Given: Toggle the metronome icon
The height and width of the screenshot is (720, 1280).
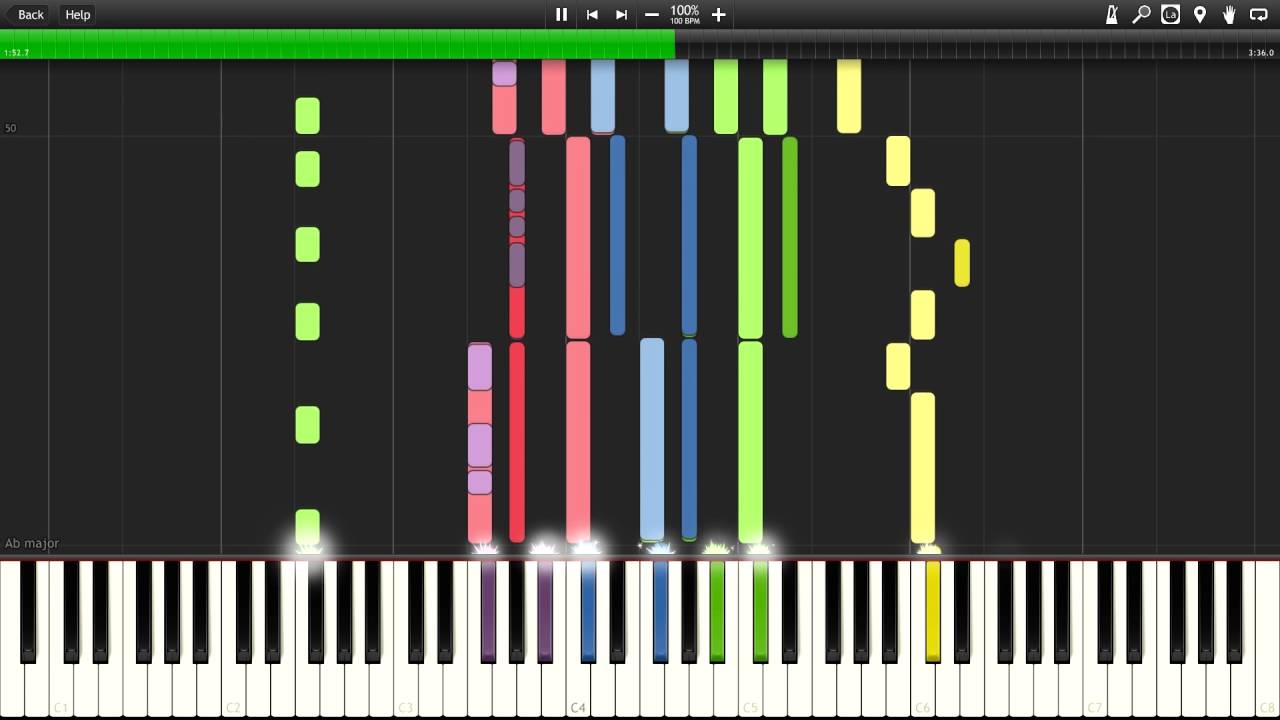Looking at the screenshot, I should coord(1112,14).
